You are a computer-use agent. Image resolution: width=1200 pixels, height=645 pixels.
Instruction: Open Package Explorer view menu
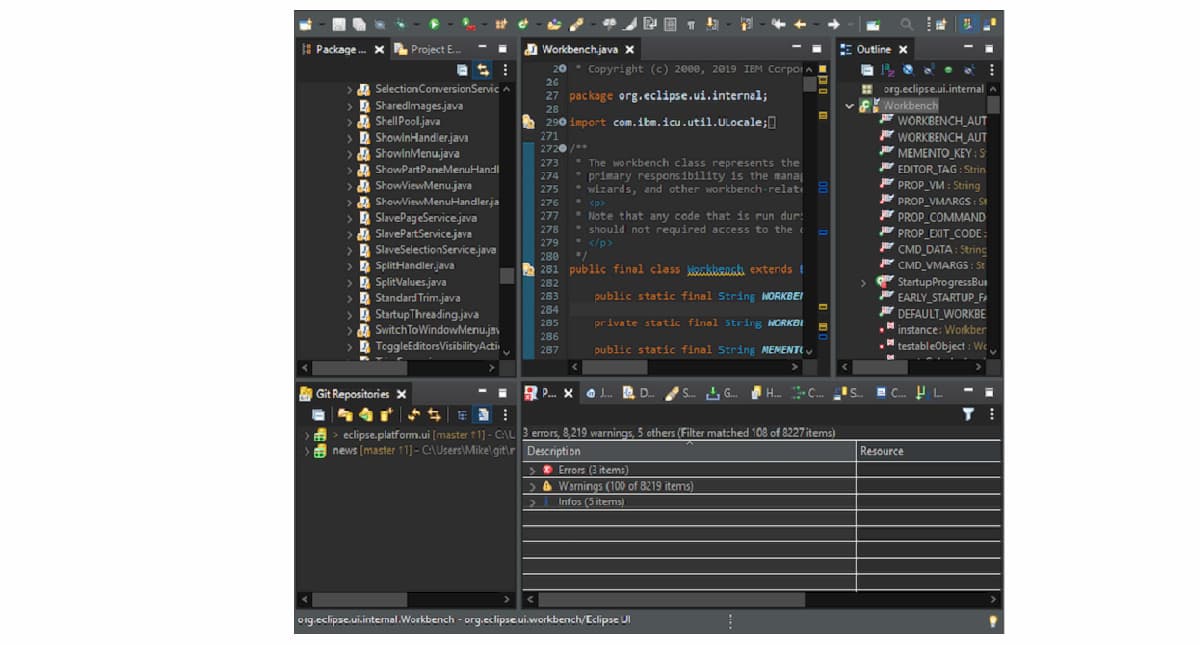505,70
